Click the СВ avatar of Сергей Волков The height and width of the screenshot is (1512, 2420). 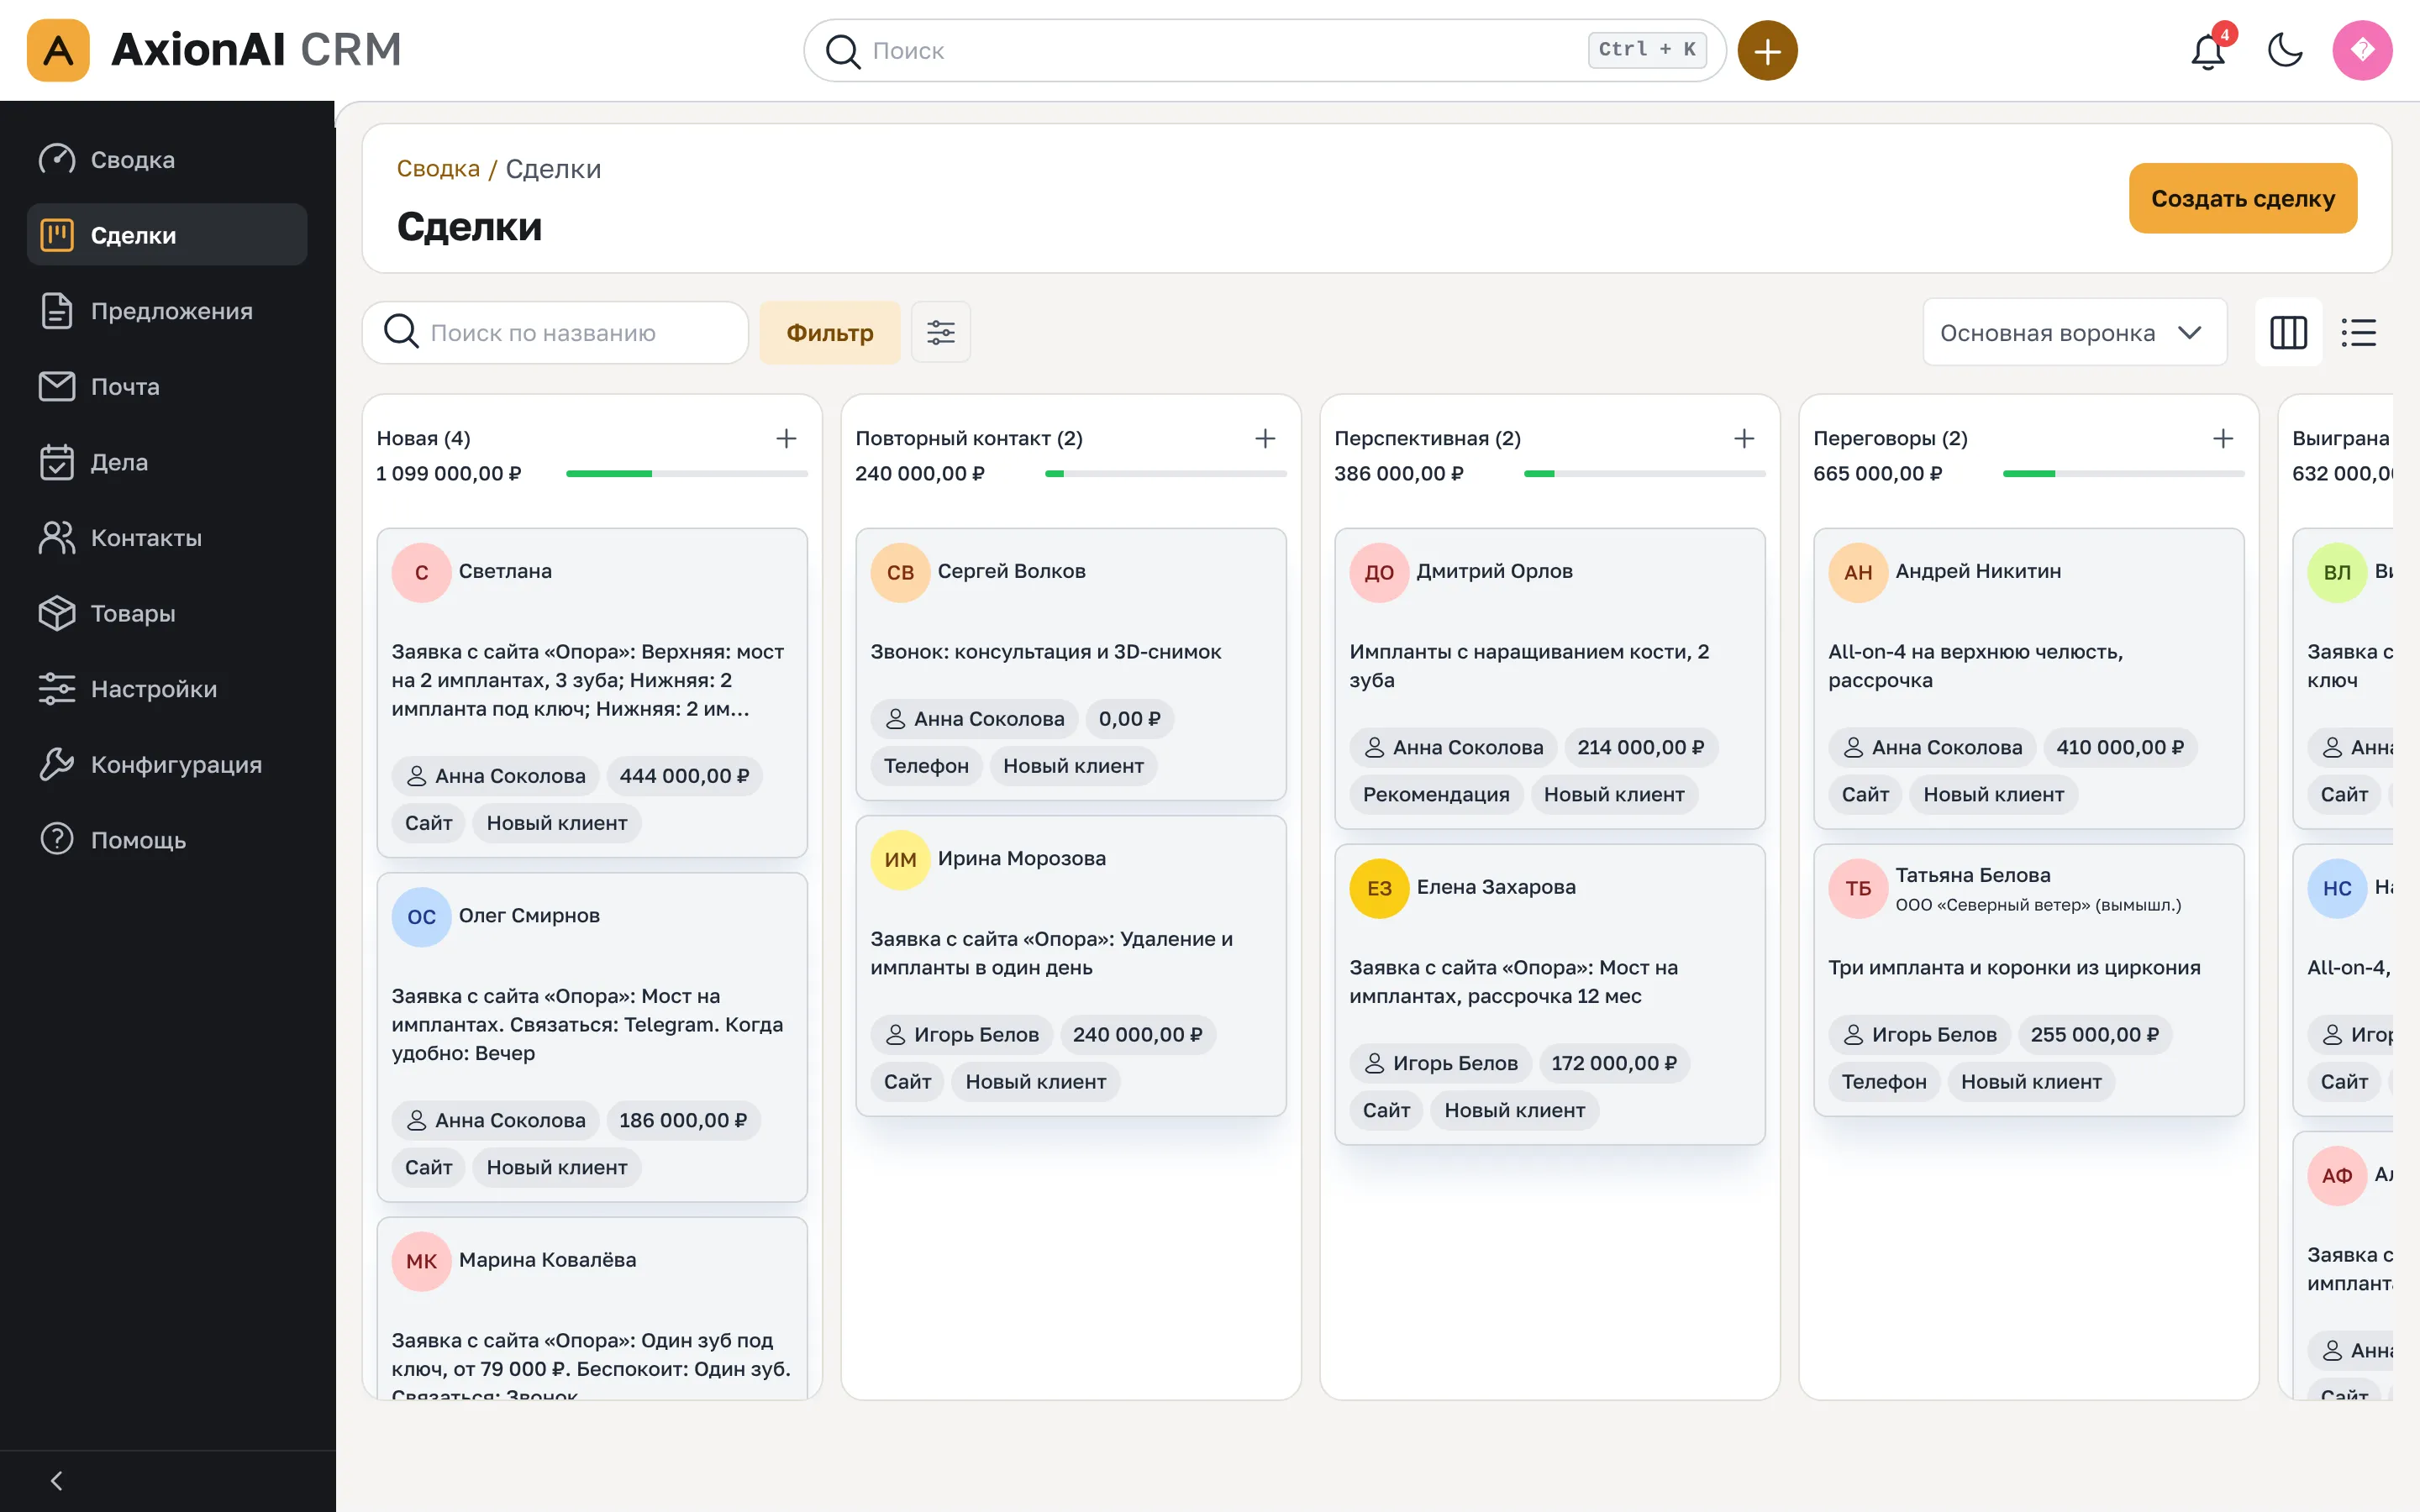(900, 572)
